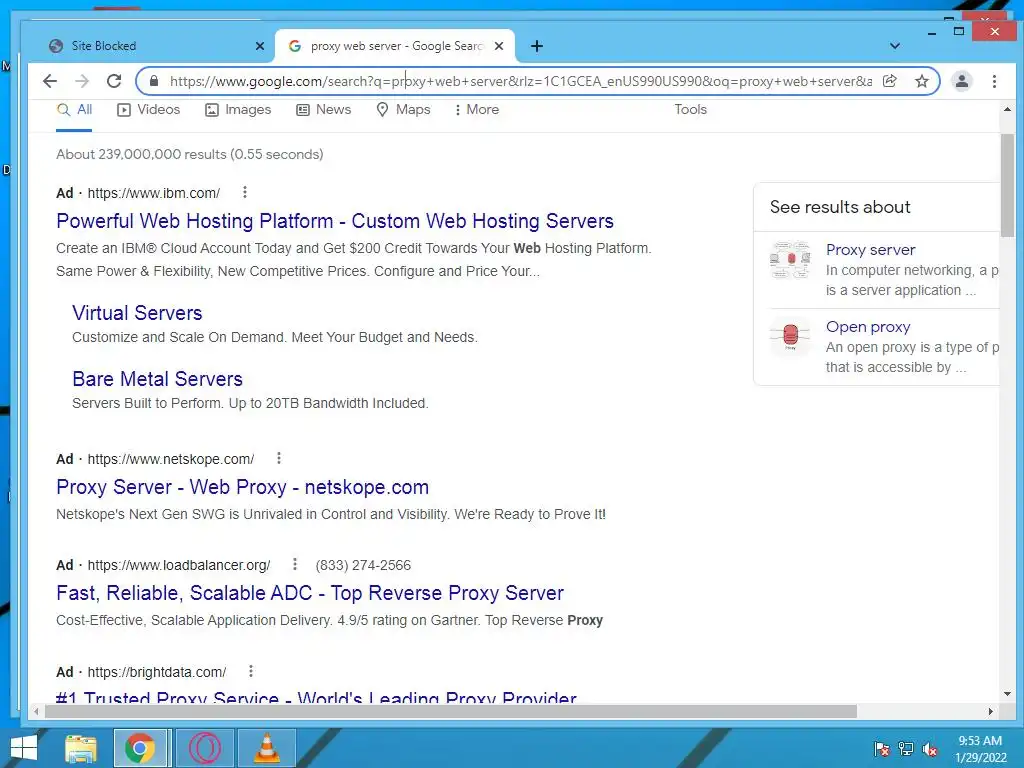
Task: Switch to Maps results
Action: pos(404,110)
